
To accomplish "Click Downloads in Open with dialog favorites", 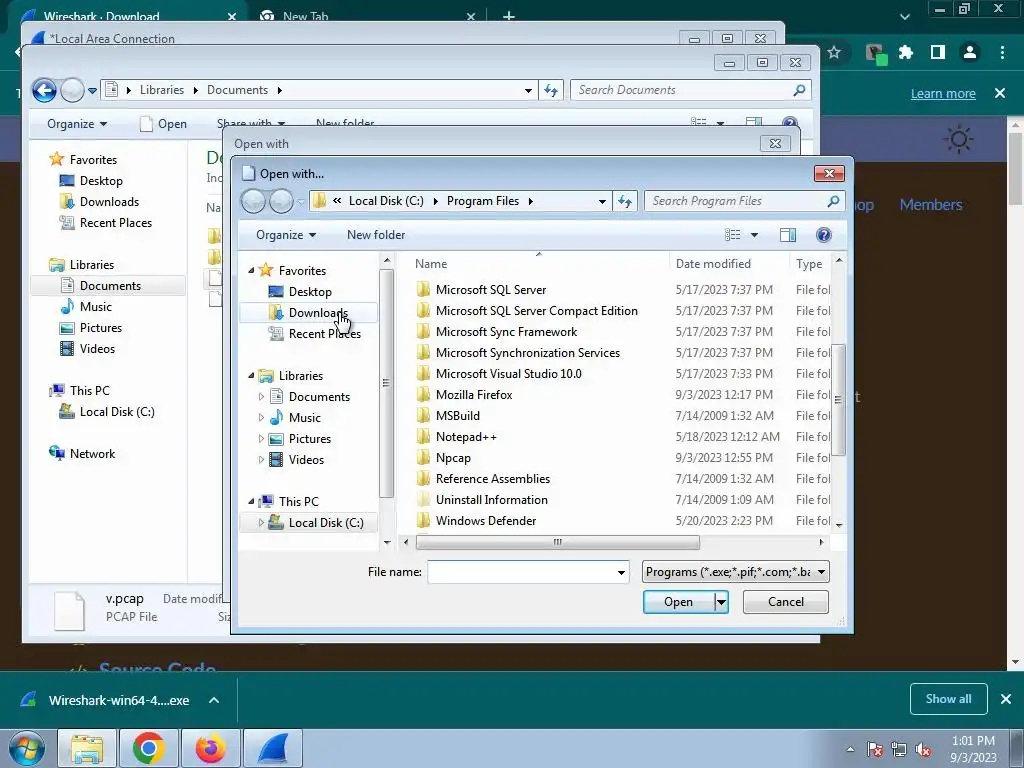I will pos(317,313).
